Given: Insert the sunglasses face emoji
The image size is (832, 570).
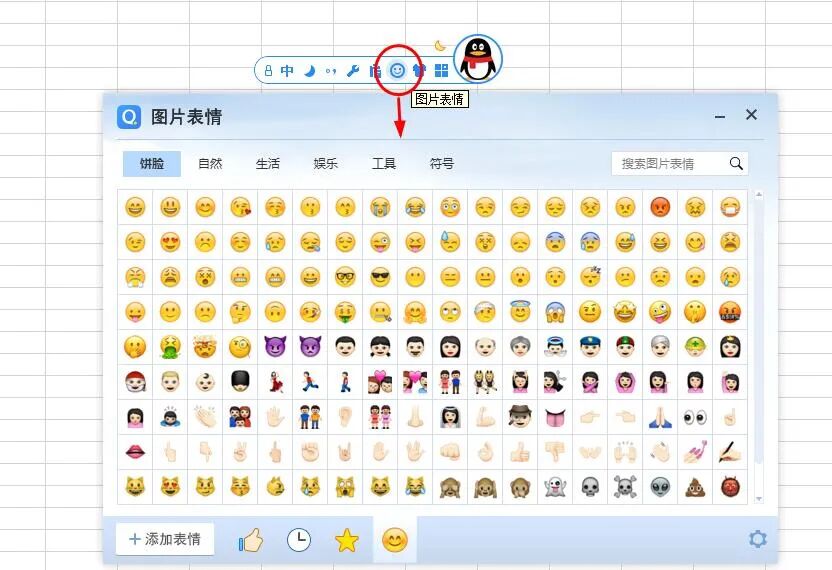Looking at the screenshot, I should coord(380,277).
